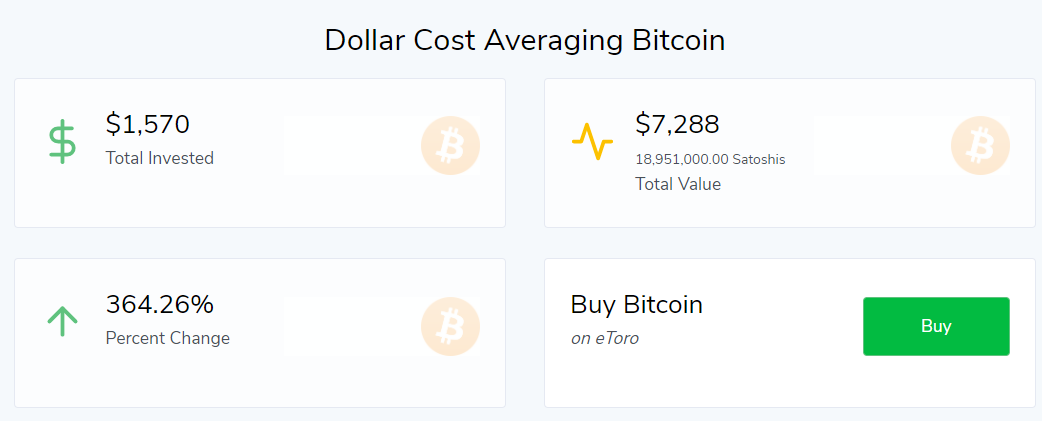Screen dimensions: 1042x421
Task: Click Bitcoin logo in Percent Change card
Action: (x=451, y=326)
